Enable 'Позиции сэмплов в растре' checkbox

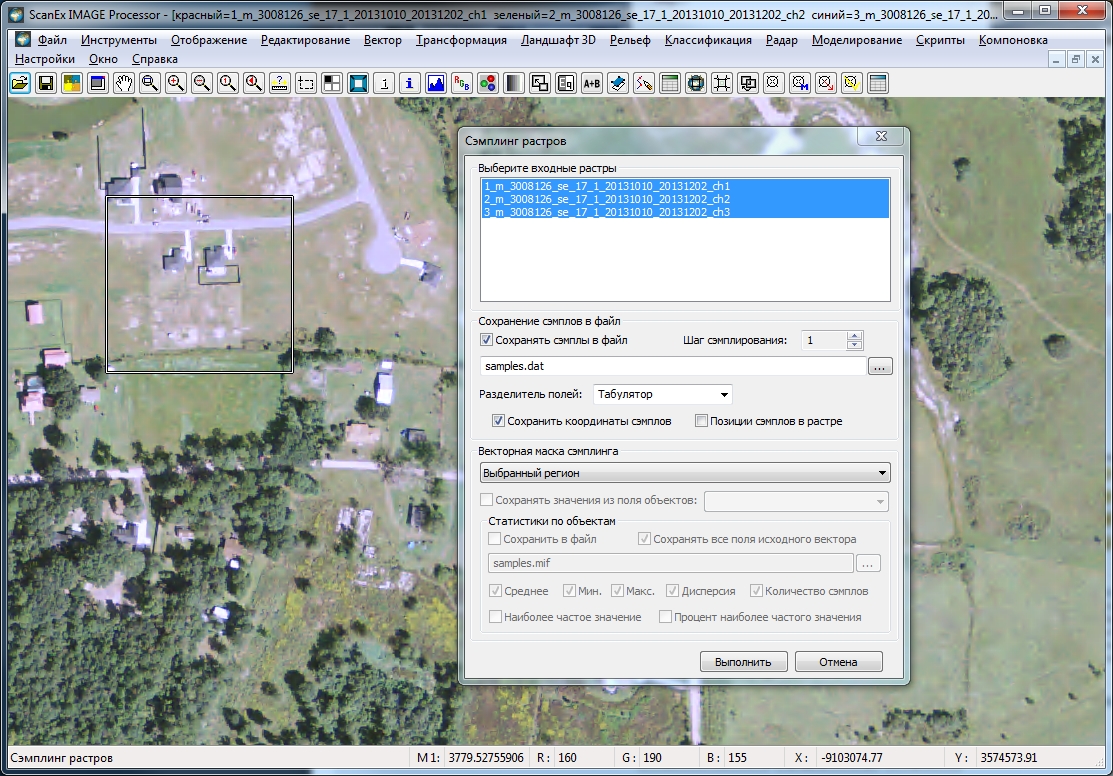701,421
